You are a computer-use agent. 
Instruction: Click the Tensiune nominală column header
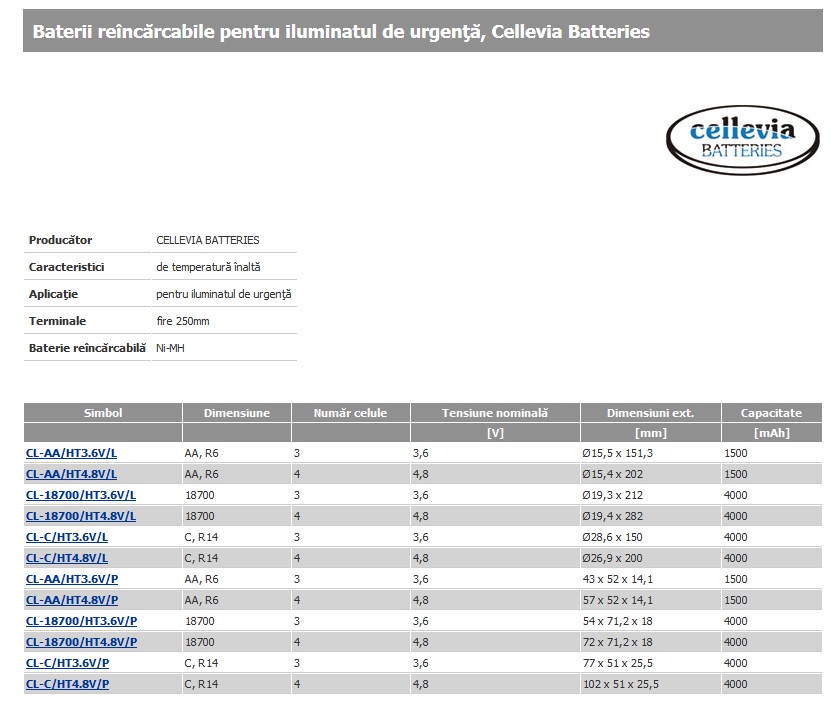point(494,413)
